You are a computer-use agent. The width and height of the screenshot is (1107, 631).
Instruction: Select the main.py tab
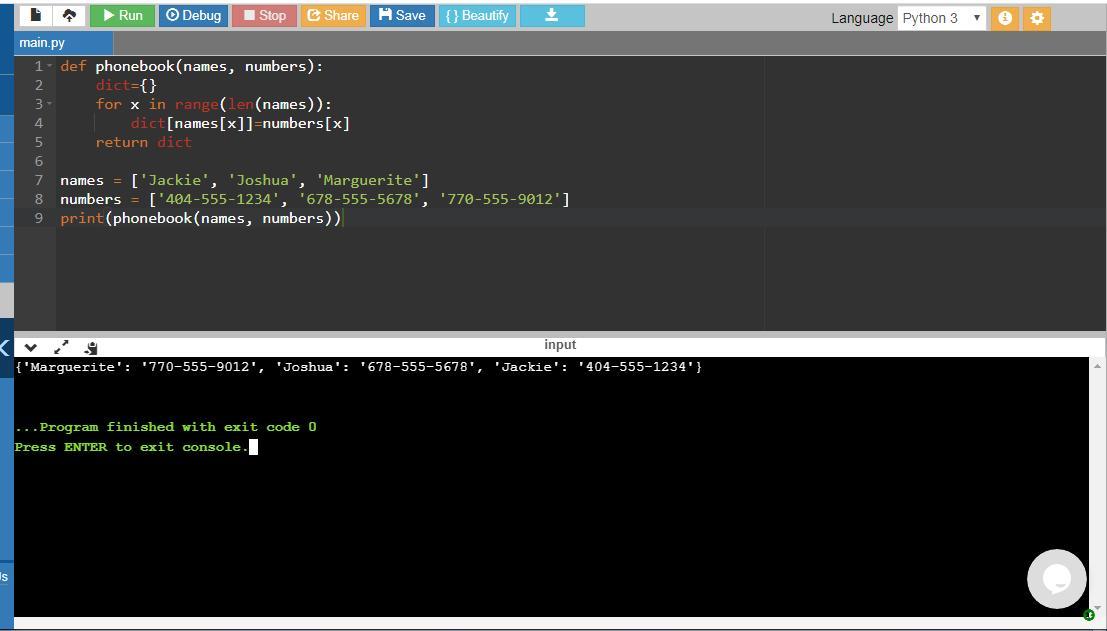coord(42,43)
